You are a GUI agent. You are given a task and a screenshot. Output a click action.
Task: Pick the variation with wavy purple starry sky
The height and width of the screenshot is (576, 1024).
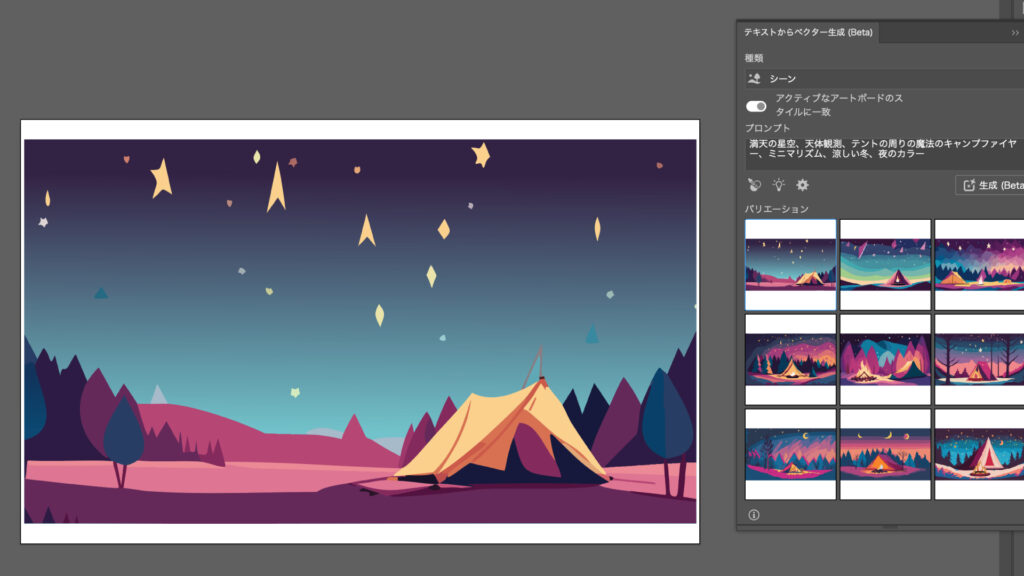[979, 265]
